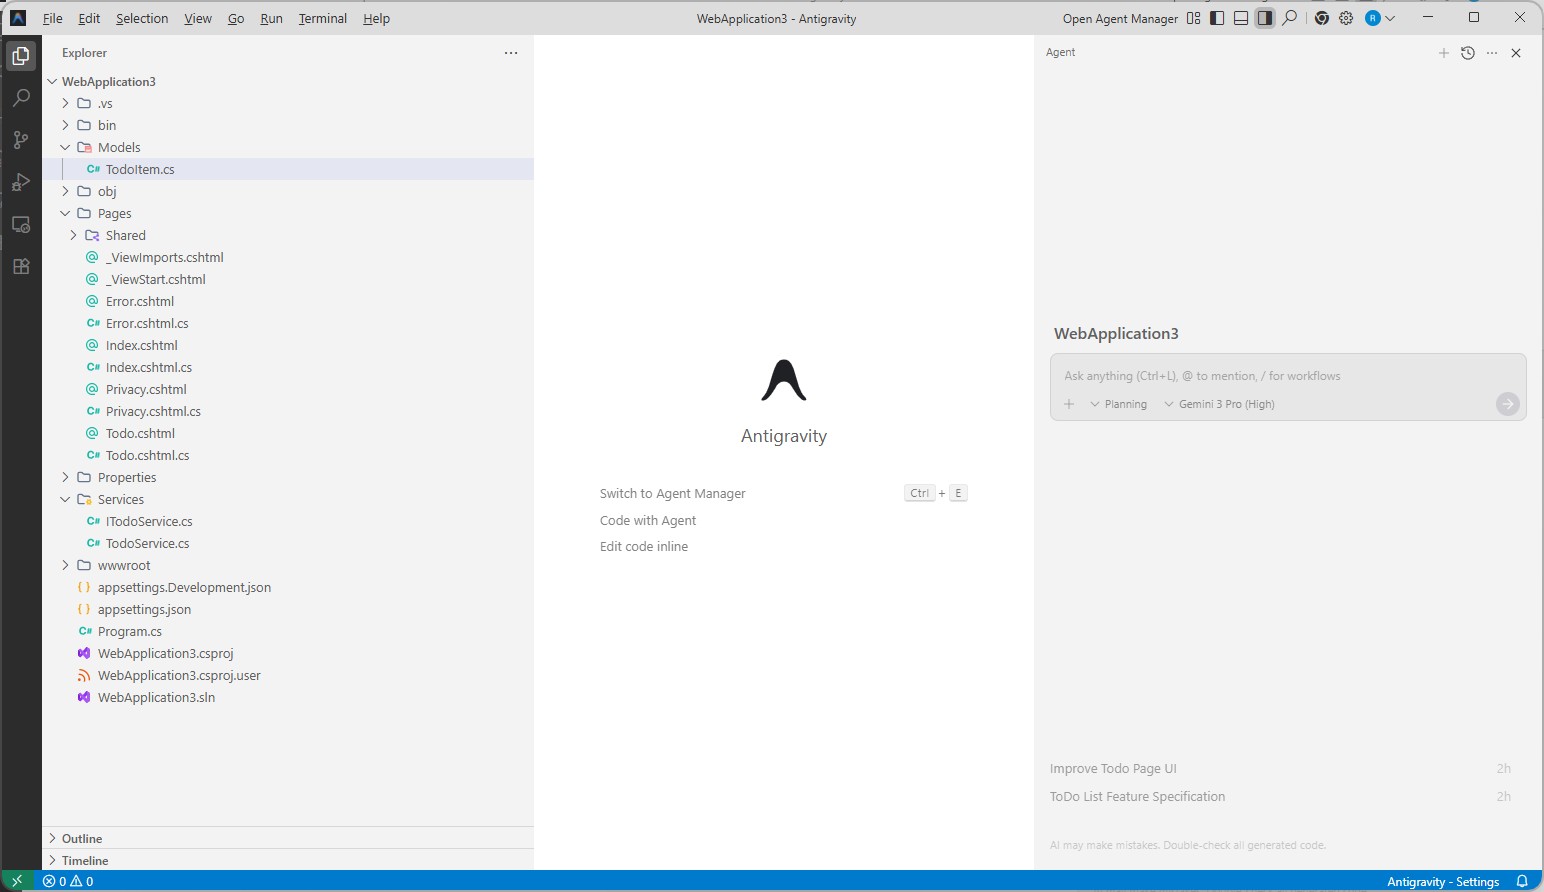Image resolution: width=1544 pixels, height=892 pixels.
Task: Click the Open Agent Manager button
Action: pos(1120,18)
